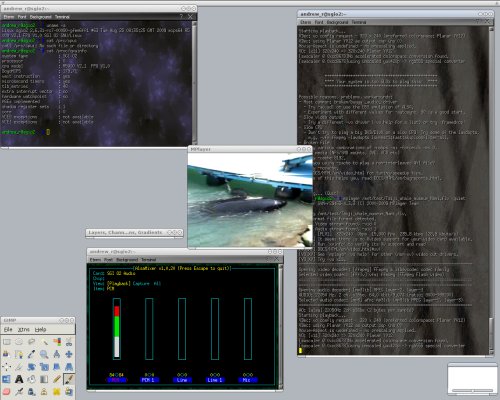
Task: Open the GIMP File menu
Action: point(8,329)
